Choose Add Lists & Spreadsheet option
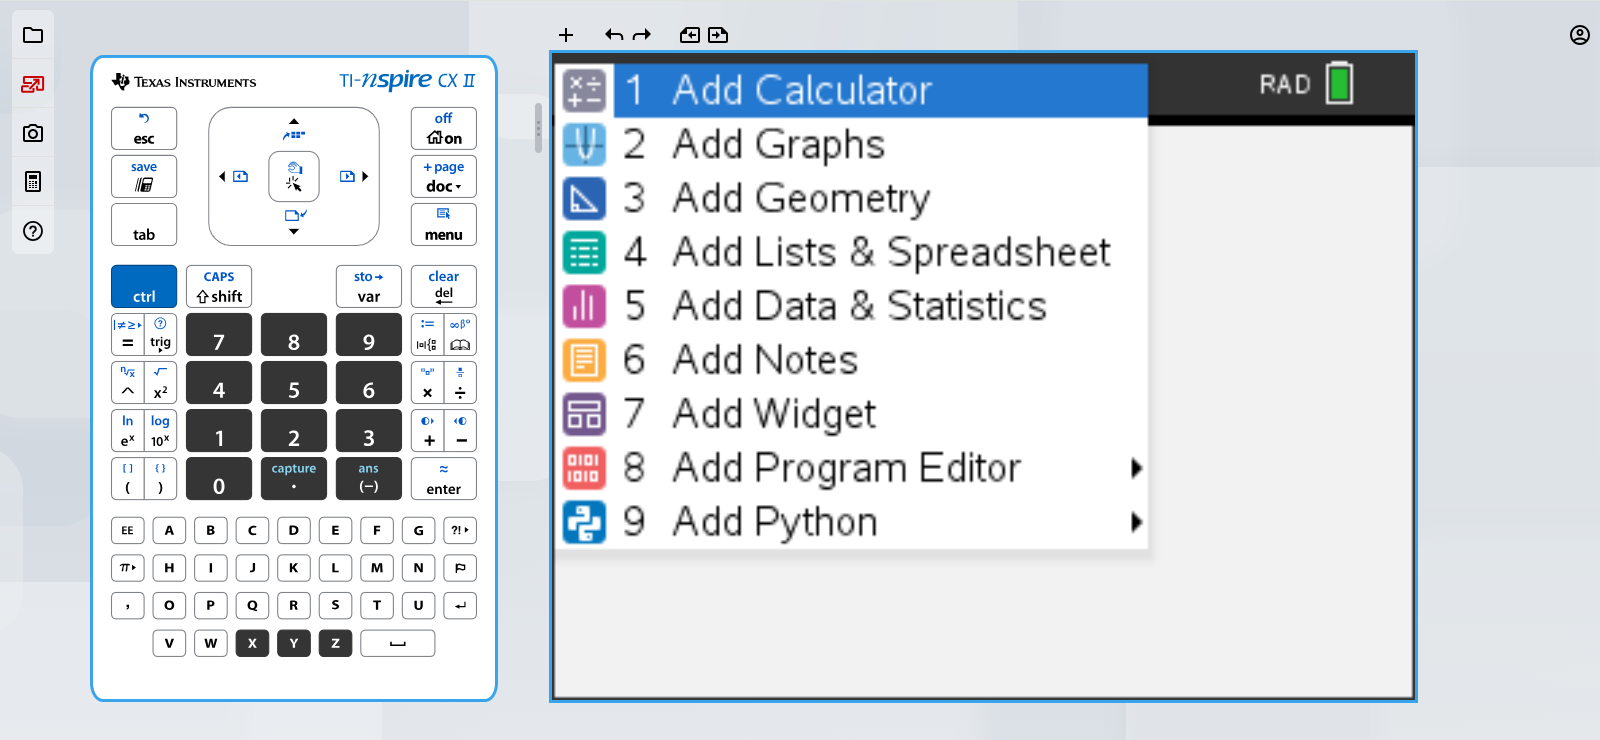Screen dimensions: 1600x740 click(890, 252)
